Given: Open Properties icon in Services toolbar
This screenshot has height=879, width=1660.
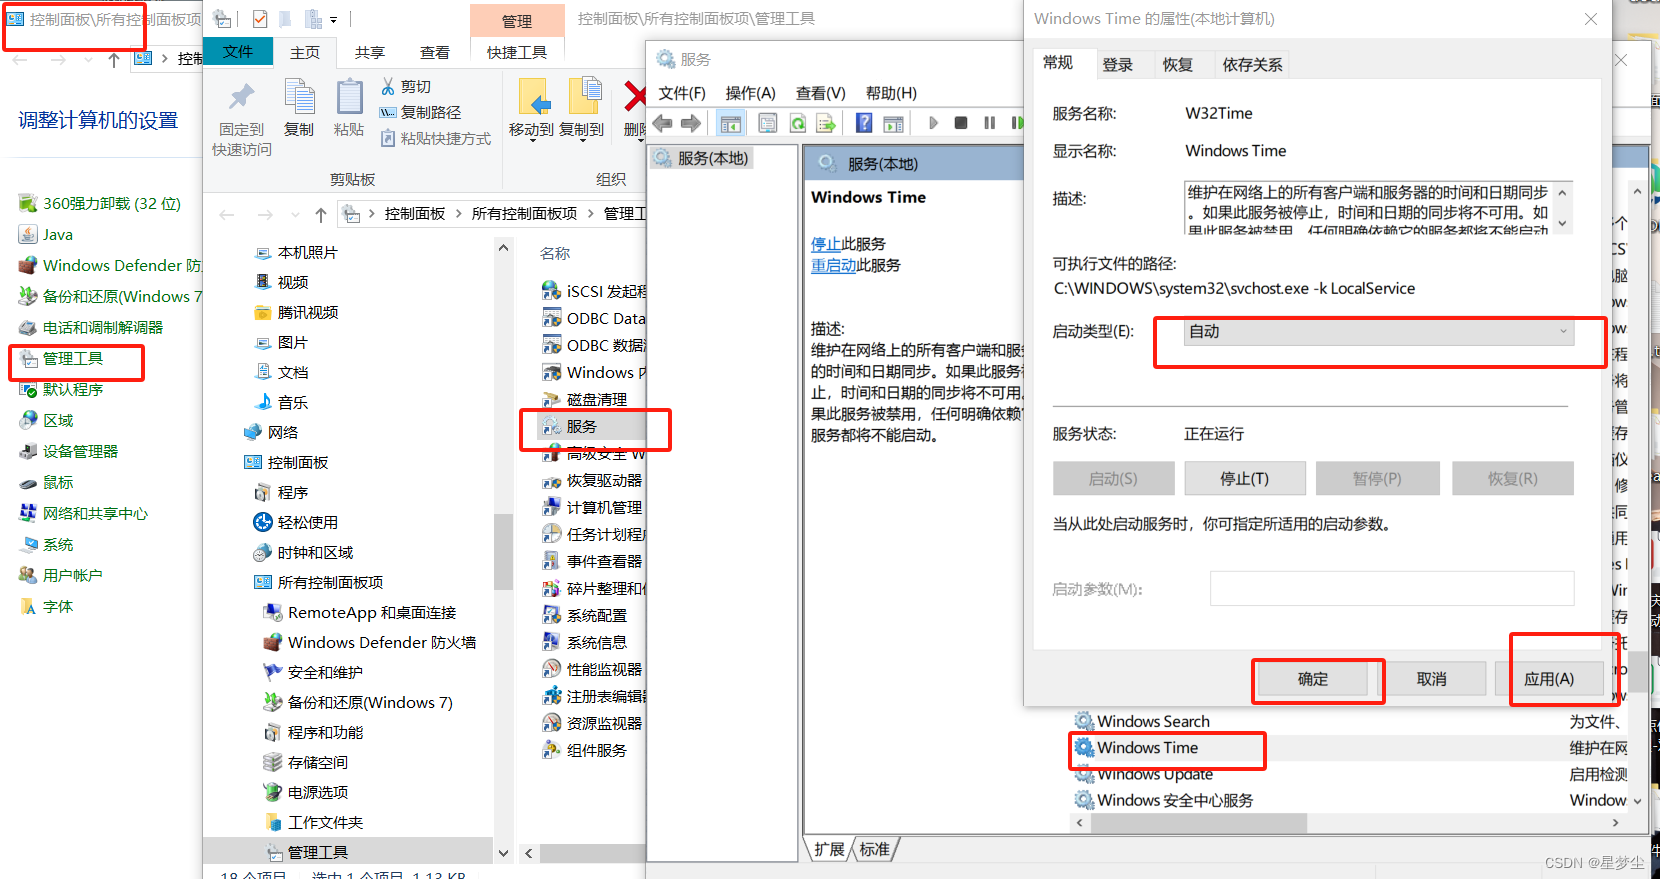Looking at the screenshot, I should point(767,123).
